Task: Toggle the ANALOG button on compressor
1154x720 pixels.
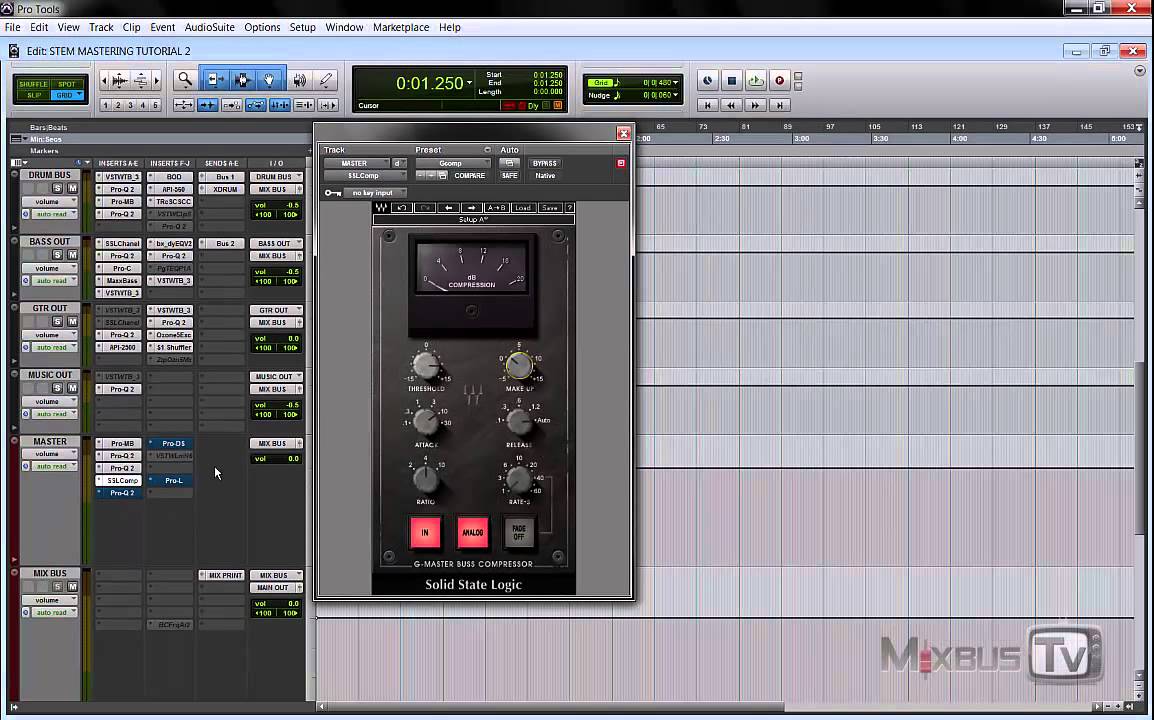Action: [472, 532]
